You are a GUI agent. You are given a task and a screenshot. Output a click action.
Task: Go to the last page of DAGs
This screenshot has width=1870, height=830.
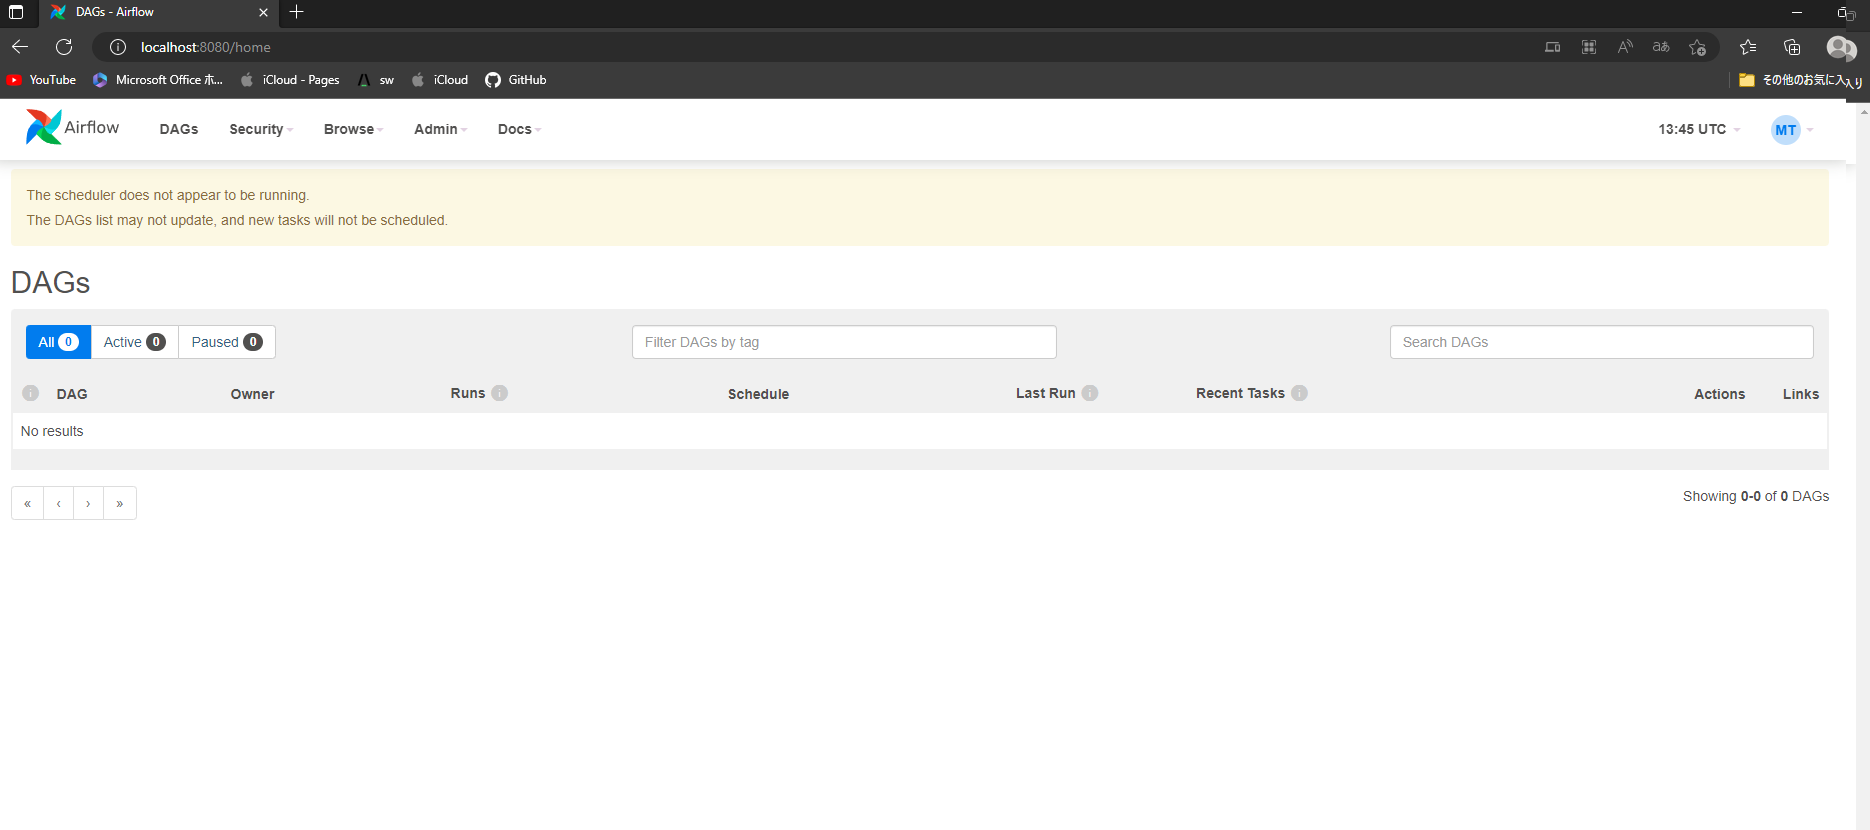coord(120,503)
